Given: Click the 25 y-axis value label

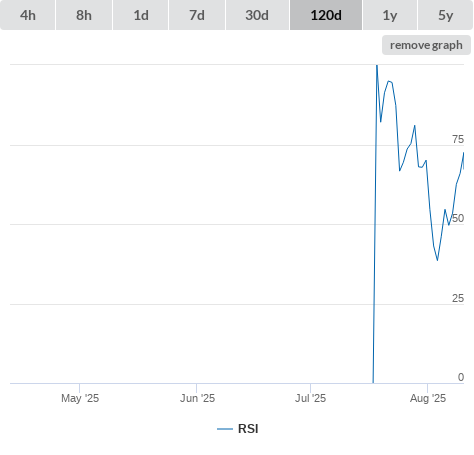Looking at the screenshot, I should (x=458, y=298).
